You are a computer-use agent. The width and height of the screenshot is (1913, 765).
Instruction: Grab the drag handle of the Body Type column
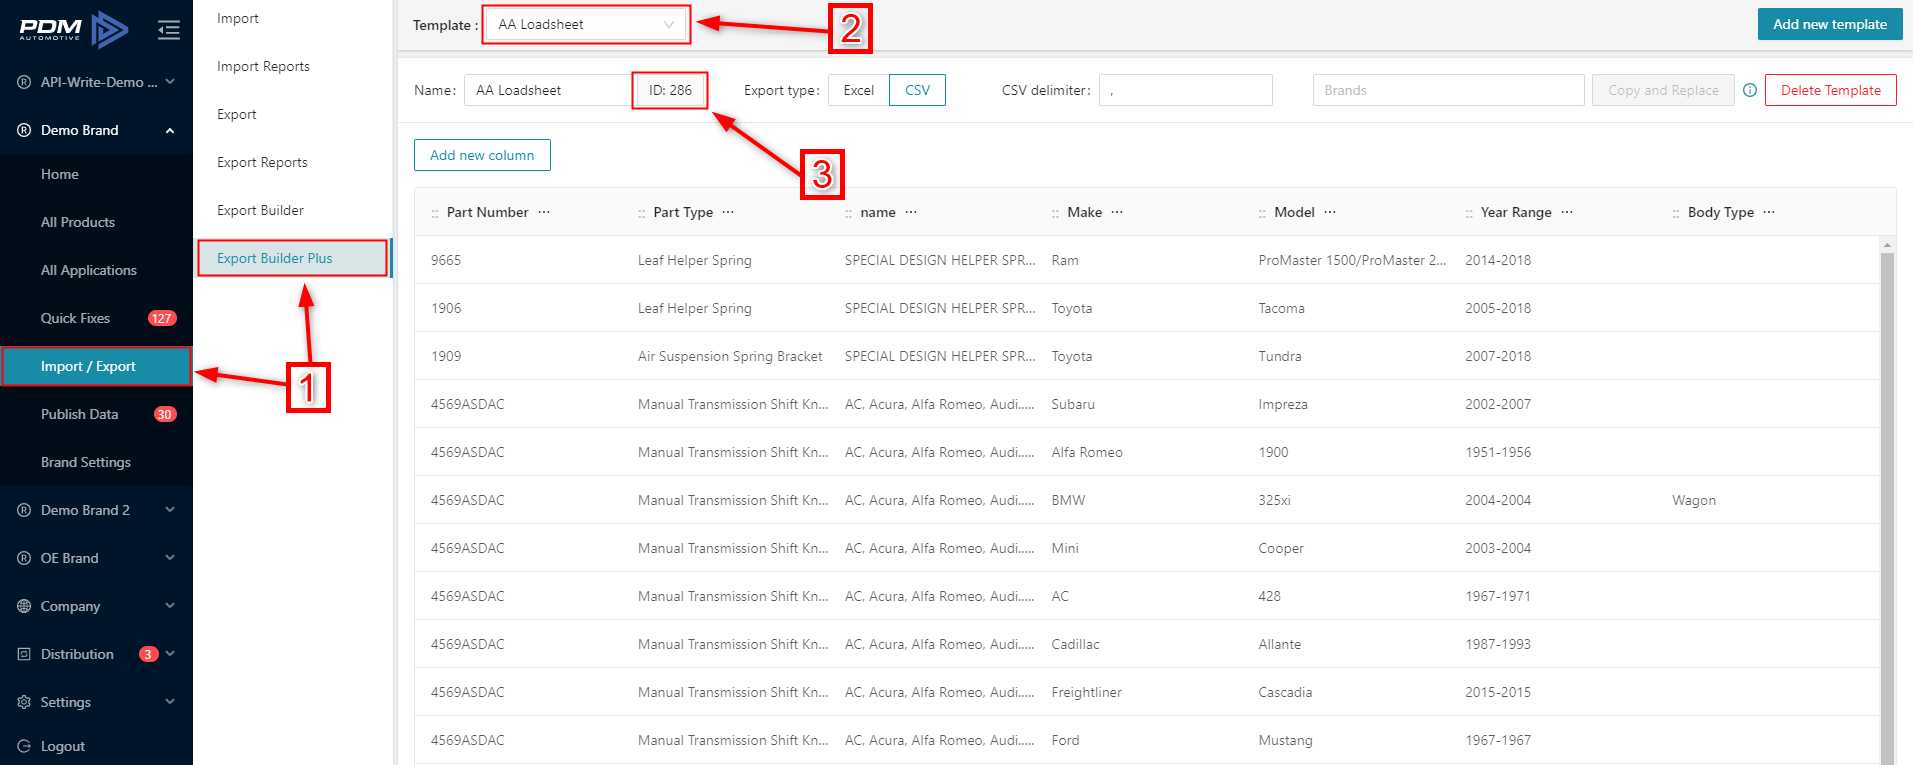click(x=1676, y=213)
